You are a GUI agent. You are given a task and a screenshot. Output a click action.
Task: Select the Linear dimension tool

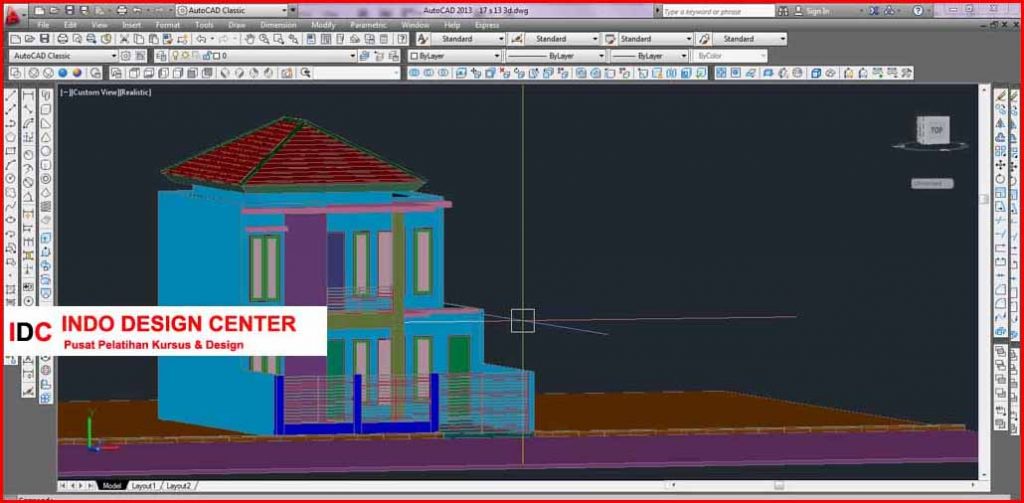coord(29,96)
